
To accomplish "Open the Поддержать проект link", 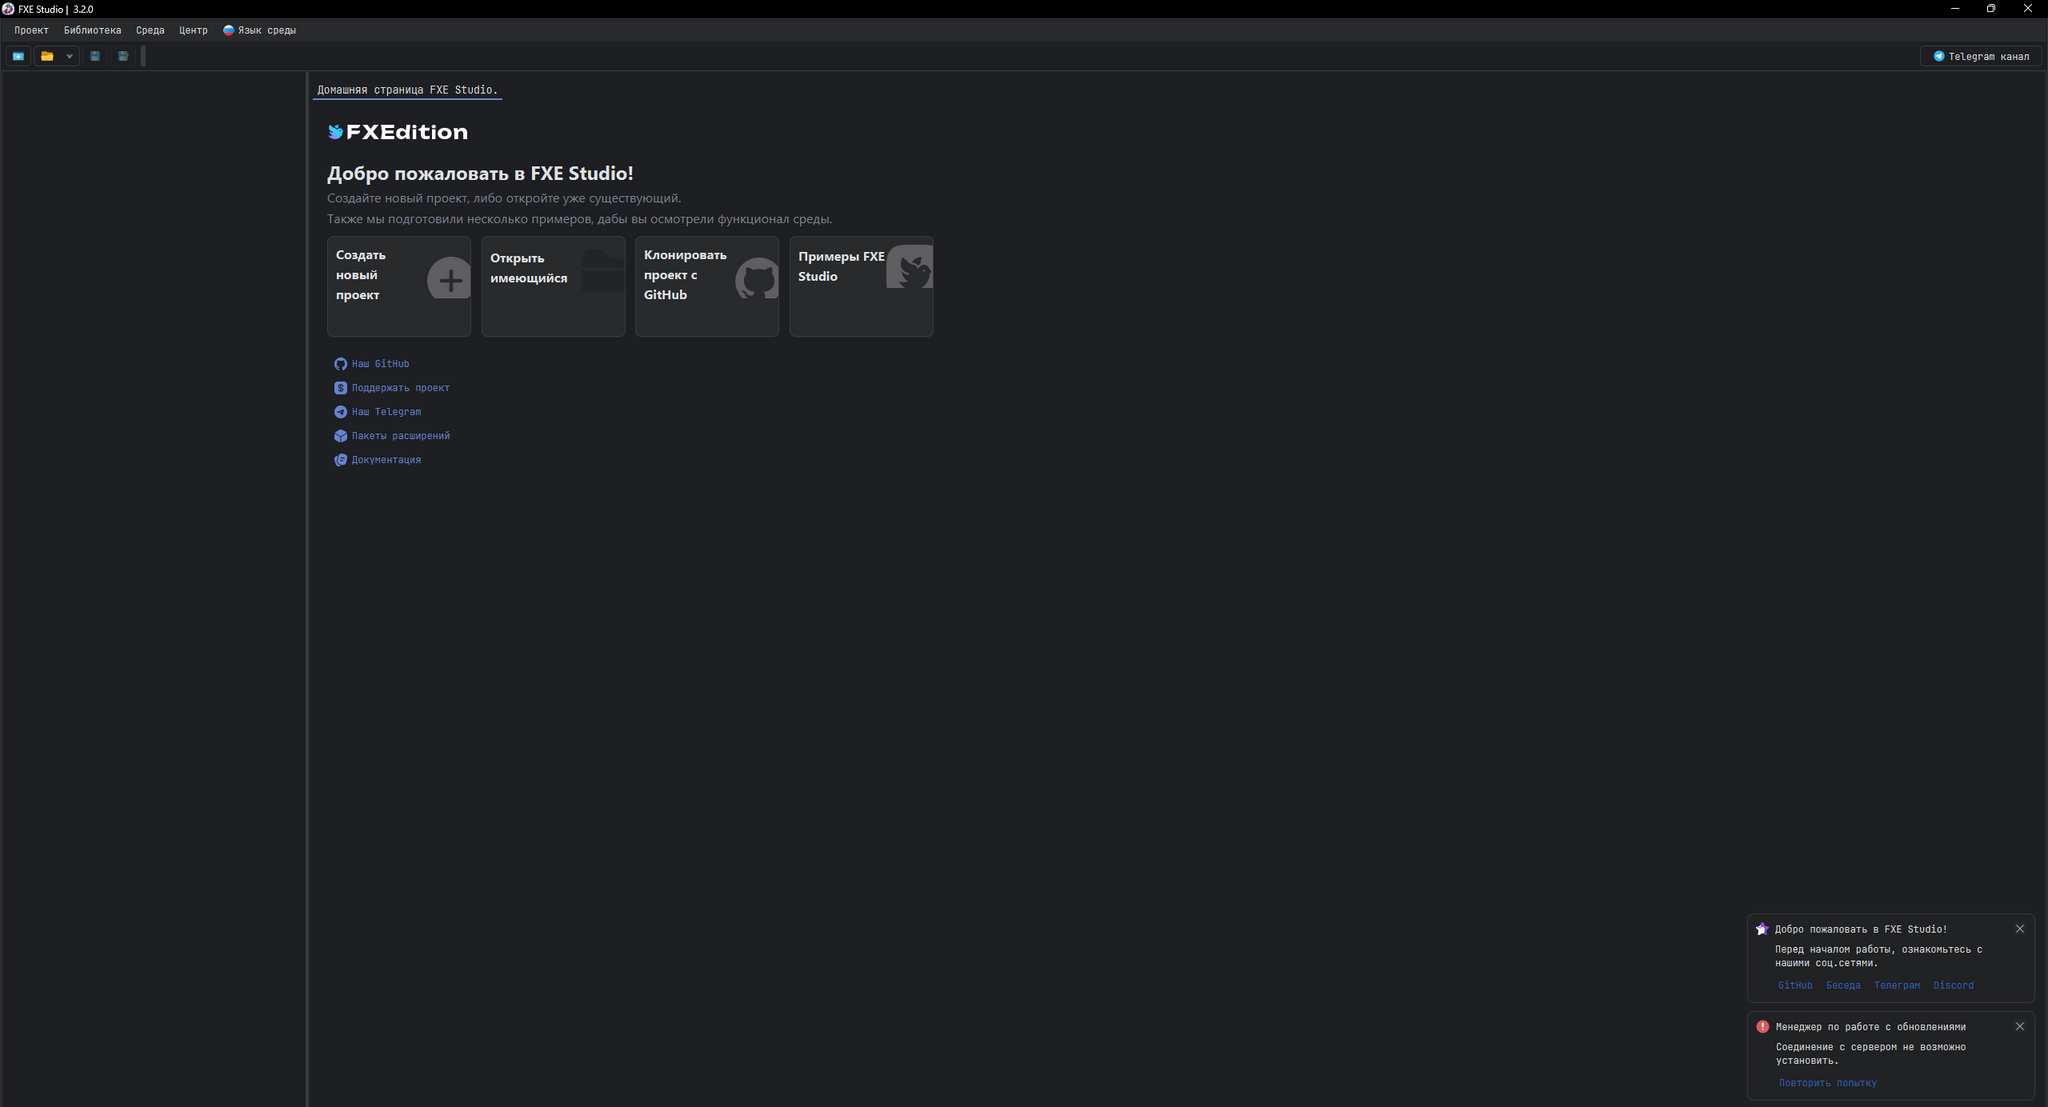I will click(x=400, y=388).
